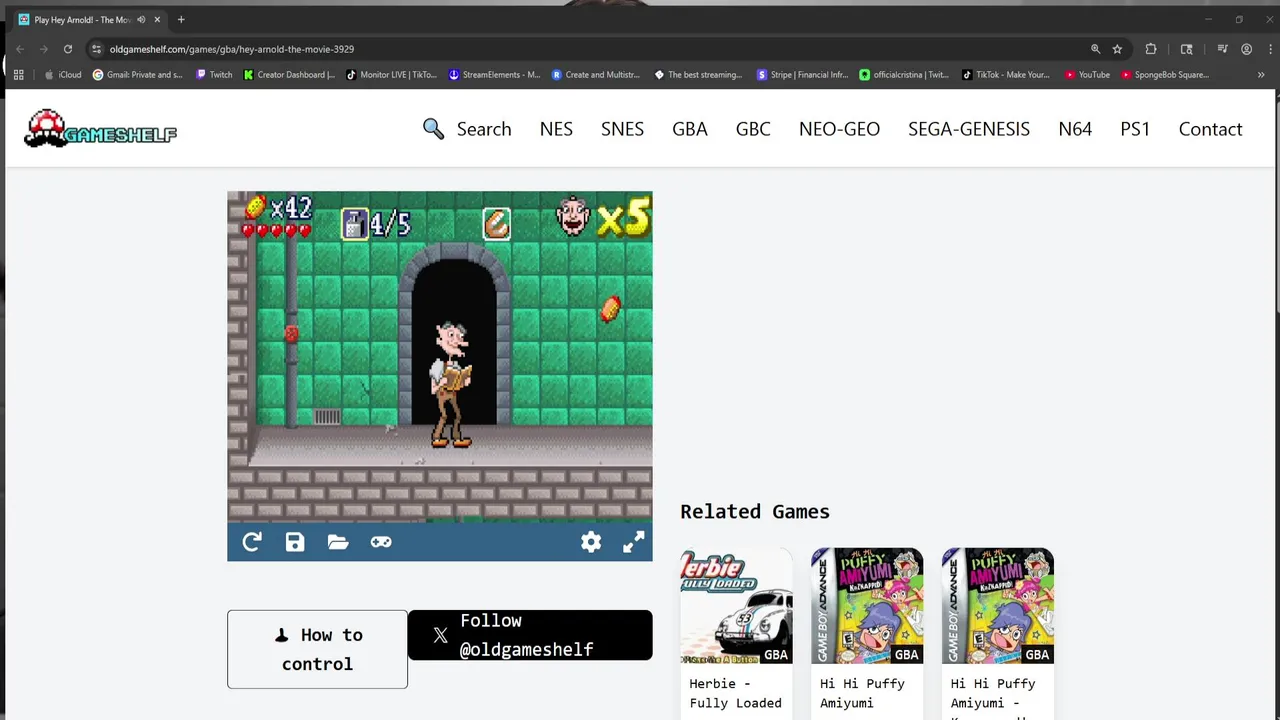Open Herbie - Fully Loaded title link
This screenshot has height=720, width=1280.
[735, 693]
